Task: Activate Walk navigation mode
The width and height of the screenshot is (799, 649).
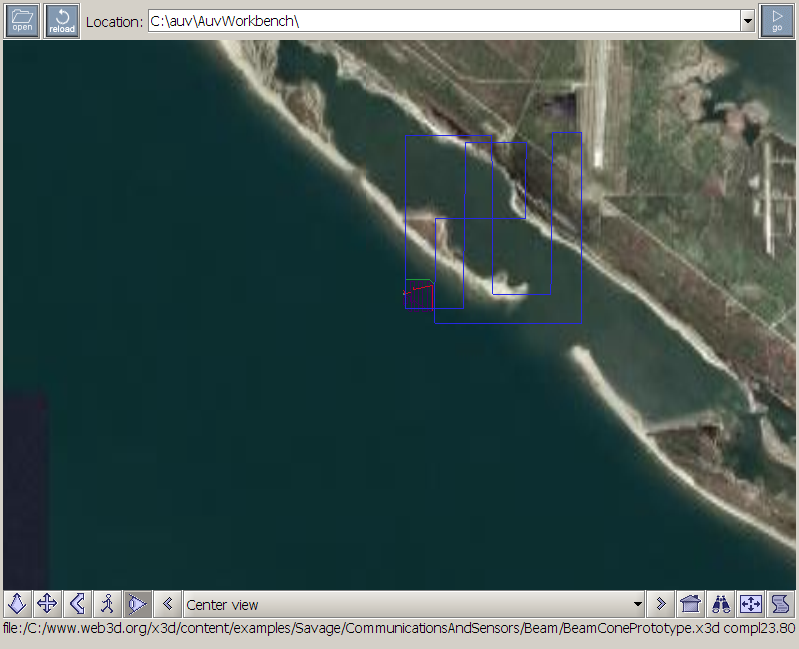Action: (107, 604)
